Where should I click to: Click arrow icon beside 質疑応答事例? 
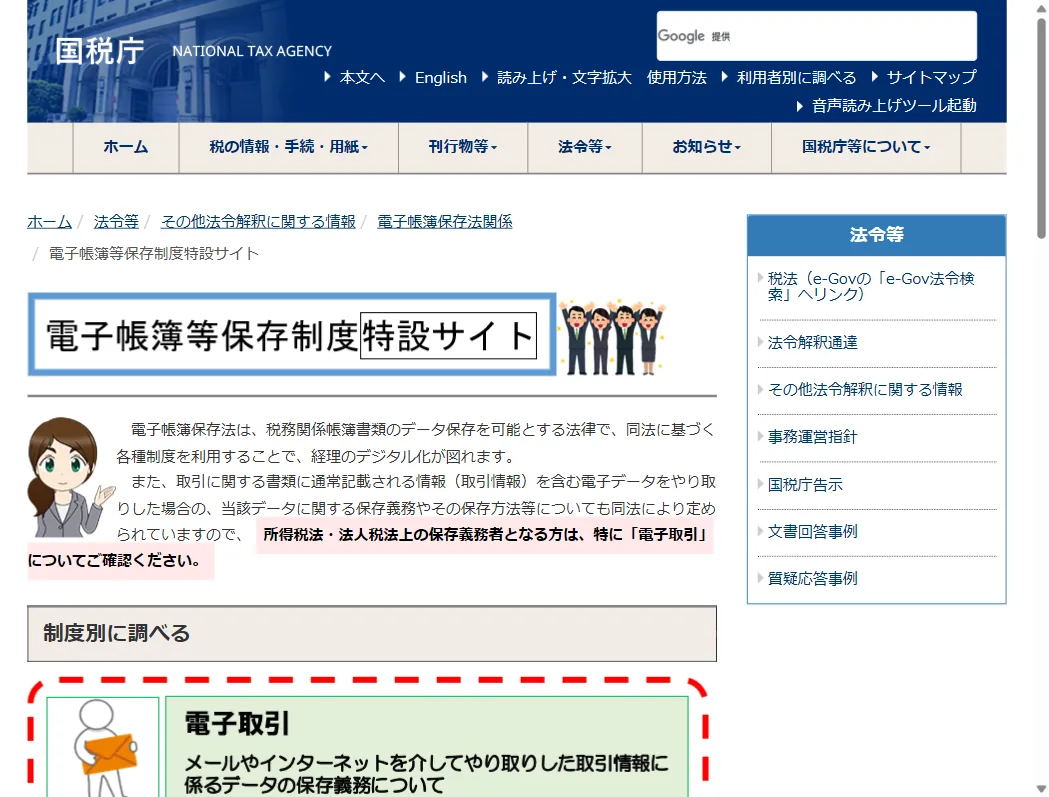[761, 578]
